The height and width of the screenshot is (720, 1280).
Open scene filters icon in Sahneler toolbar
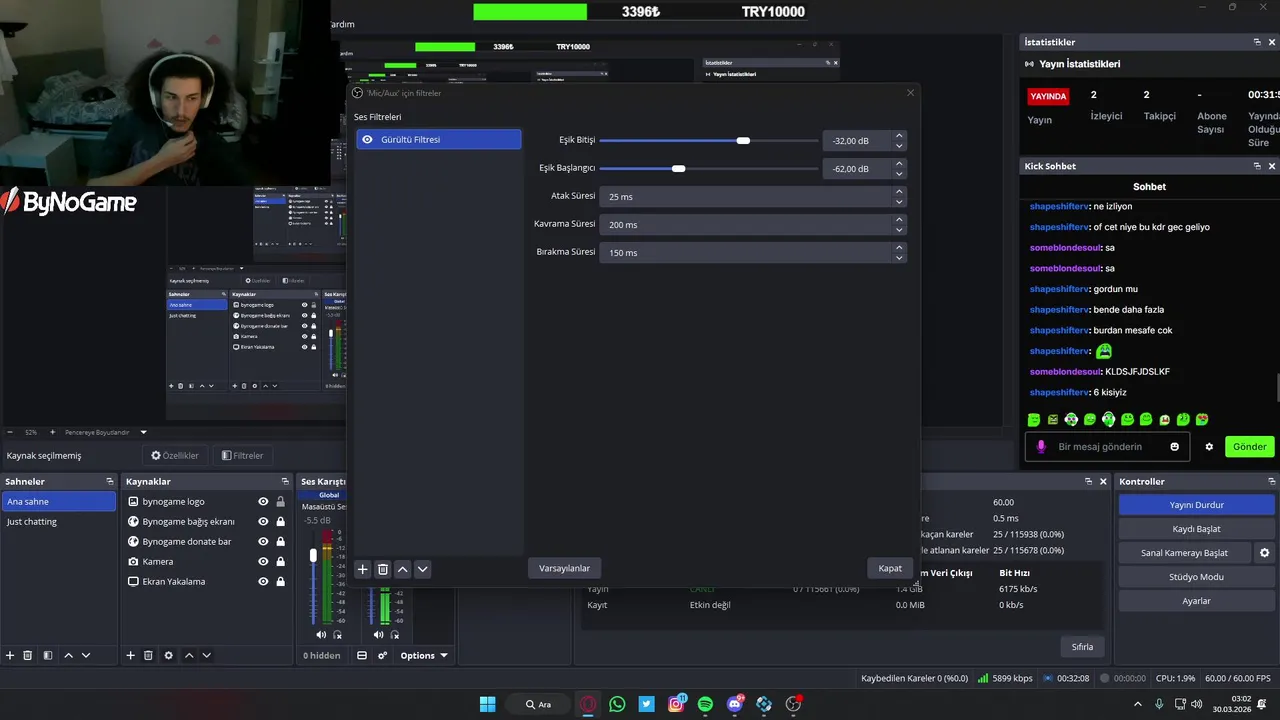(x=47, y=656)
